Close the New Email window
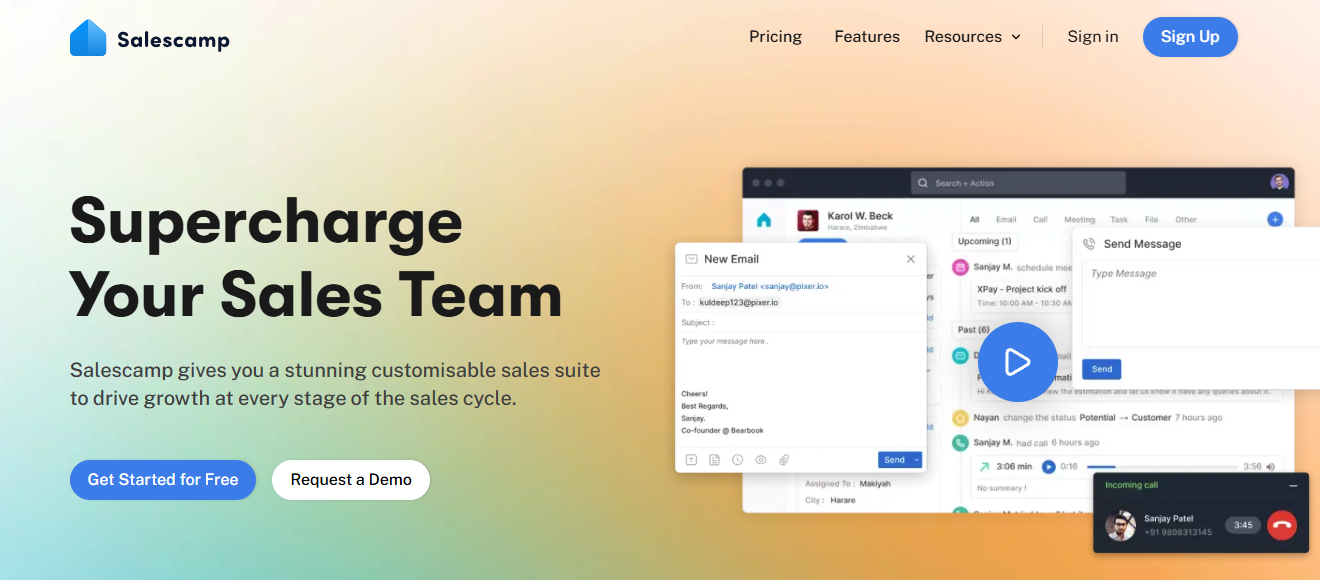This screenshot has width=1320, height=580. click(x=910, y=259)
